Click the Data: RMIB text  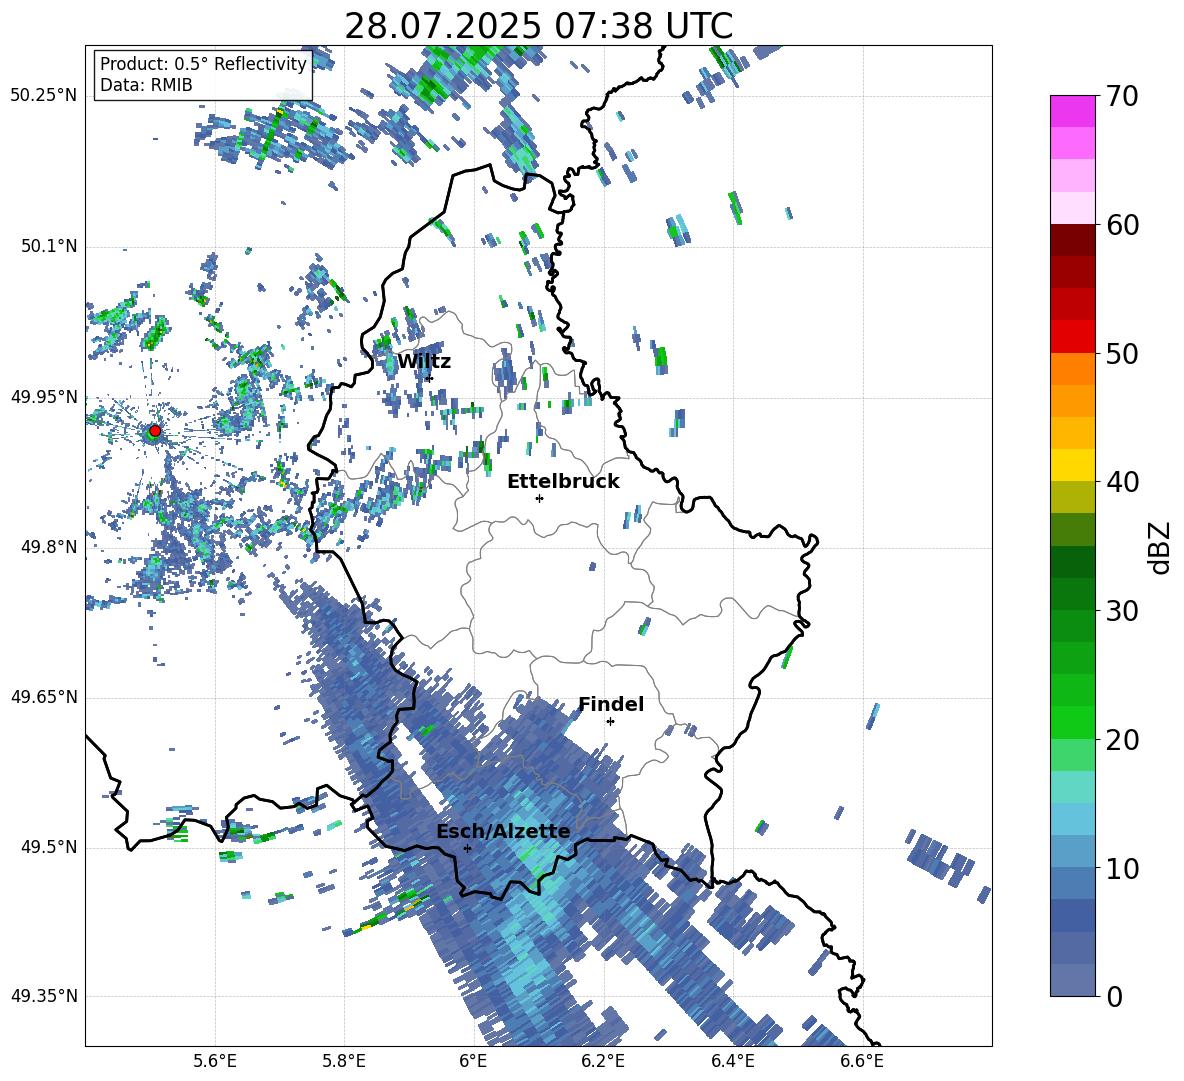point(146,85)
